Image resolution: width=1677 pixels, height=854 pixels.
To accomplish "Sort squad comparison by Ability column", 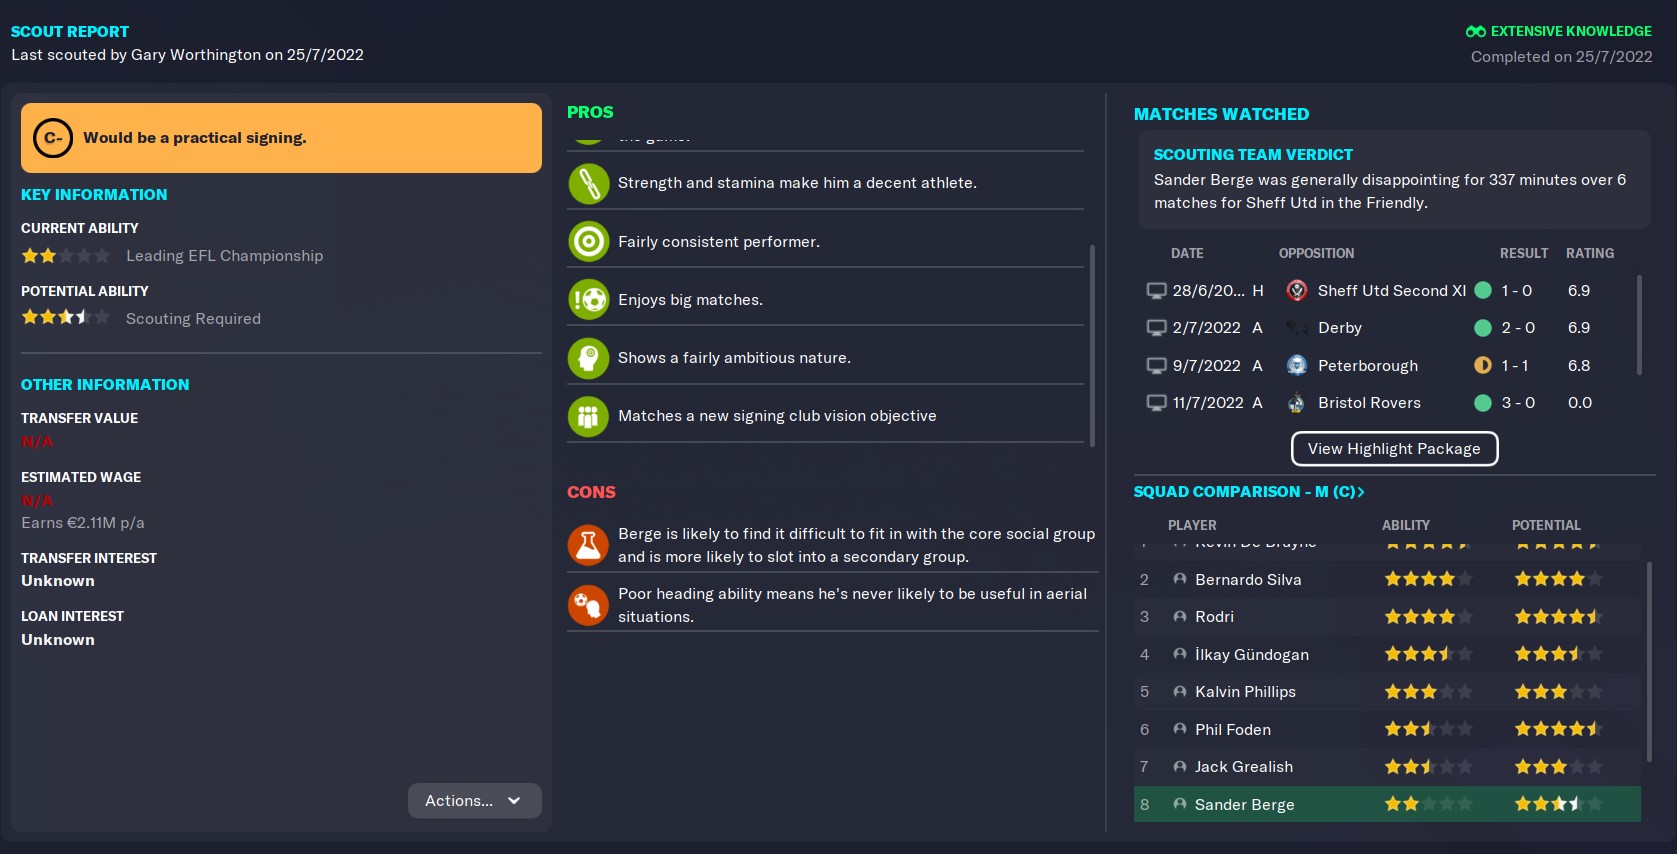I will pyautogui.click(x=1406, y=526).
